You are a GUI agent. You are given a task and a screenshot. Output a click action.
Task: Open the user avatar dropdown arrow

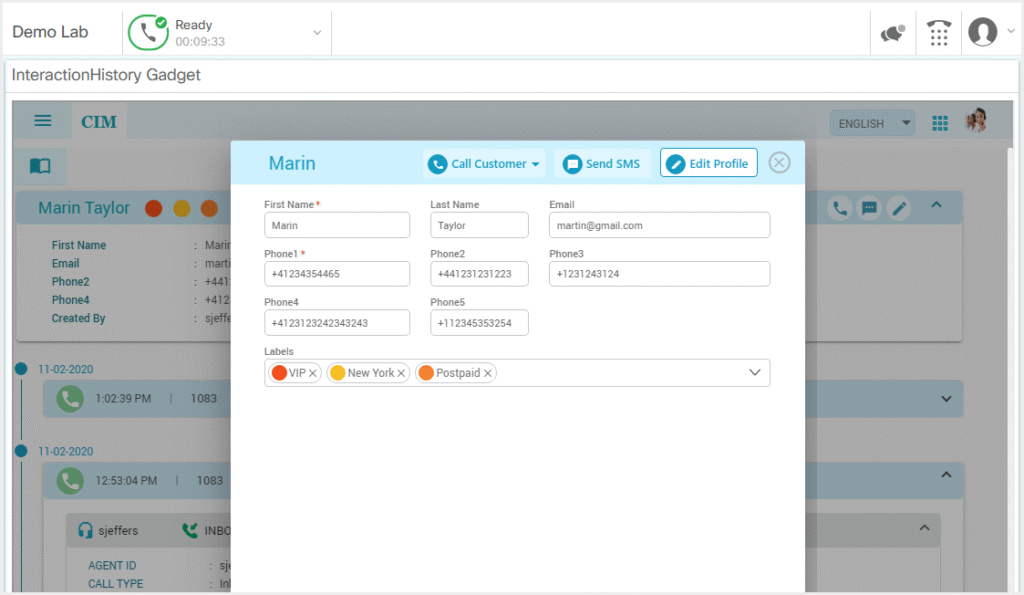click(1011, 31)
